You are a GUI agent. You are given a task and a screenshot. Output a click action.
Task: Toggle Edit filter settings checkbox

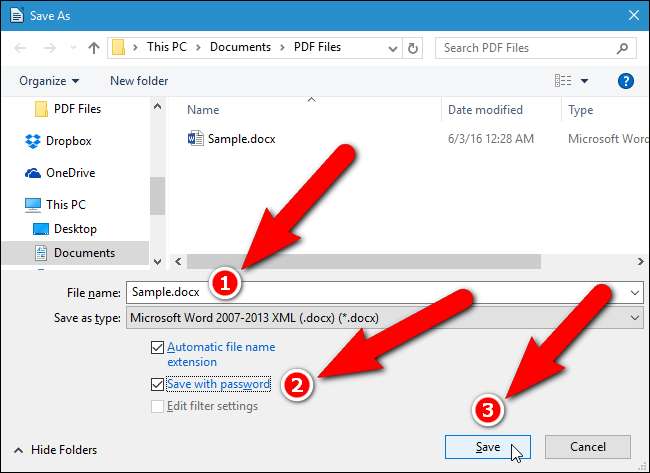pyautogui.click(x=157, y=406)
